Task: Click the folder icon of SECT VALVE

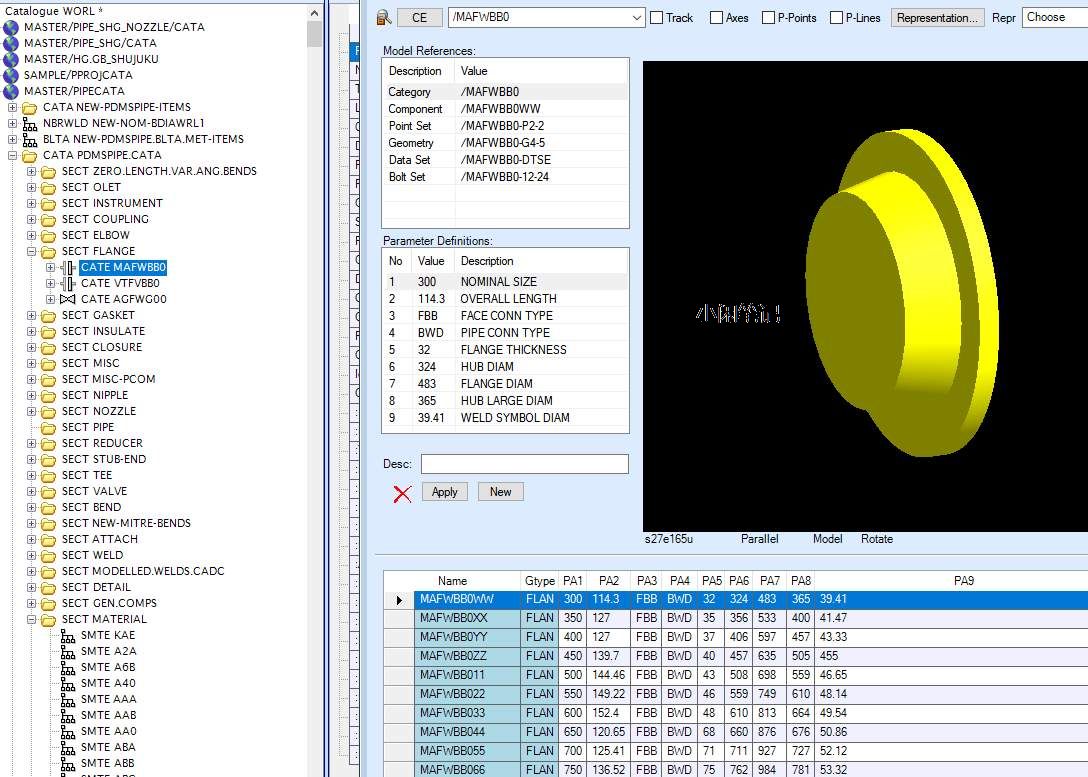Action: coord(48,491)
